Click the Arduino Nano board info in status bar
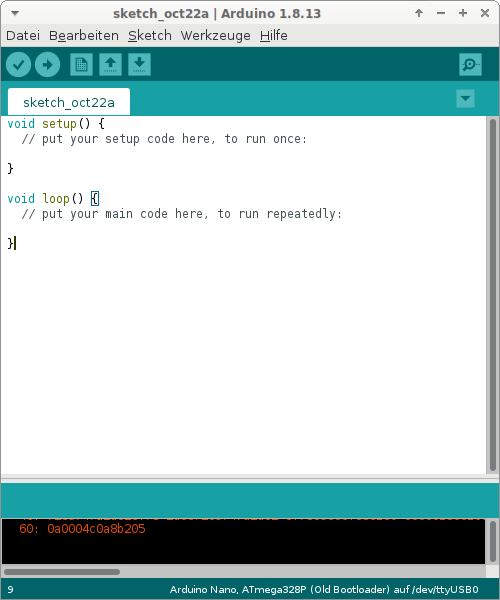 [x=324, y=589]
